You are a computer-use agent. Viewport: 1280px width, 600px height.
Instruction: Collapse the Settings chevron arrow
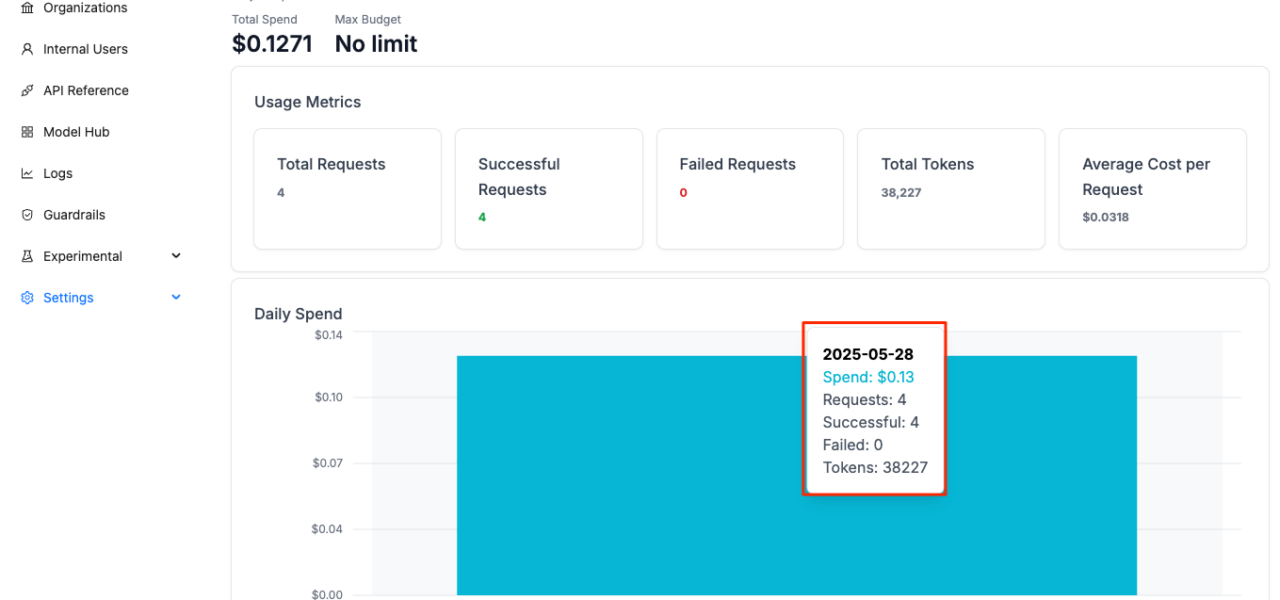pyautogui.click(x=176, y=298)
